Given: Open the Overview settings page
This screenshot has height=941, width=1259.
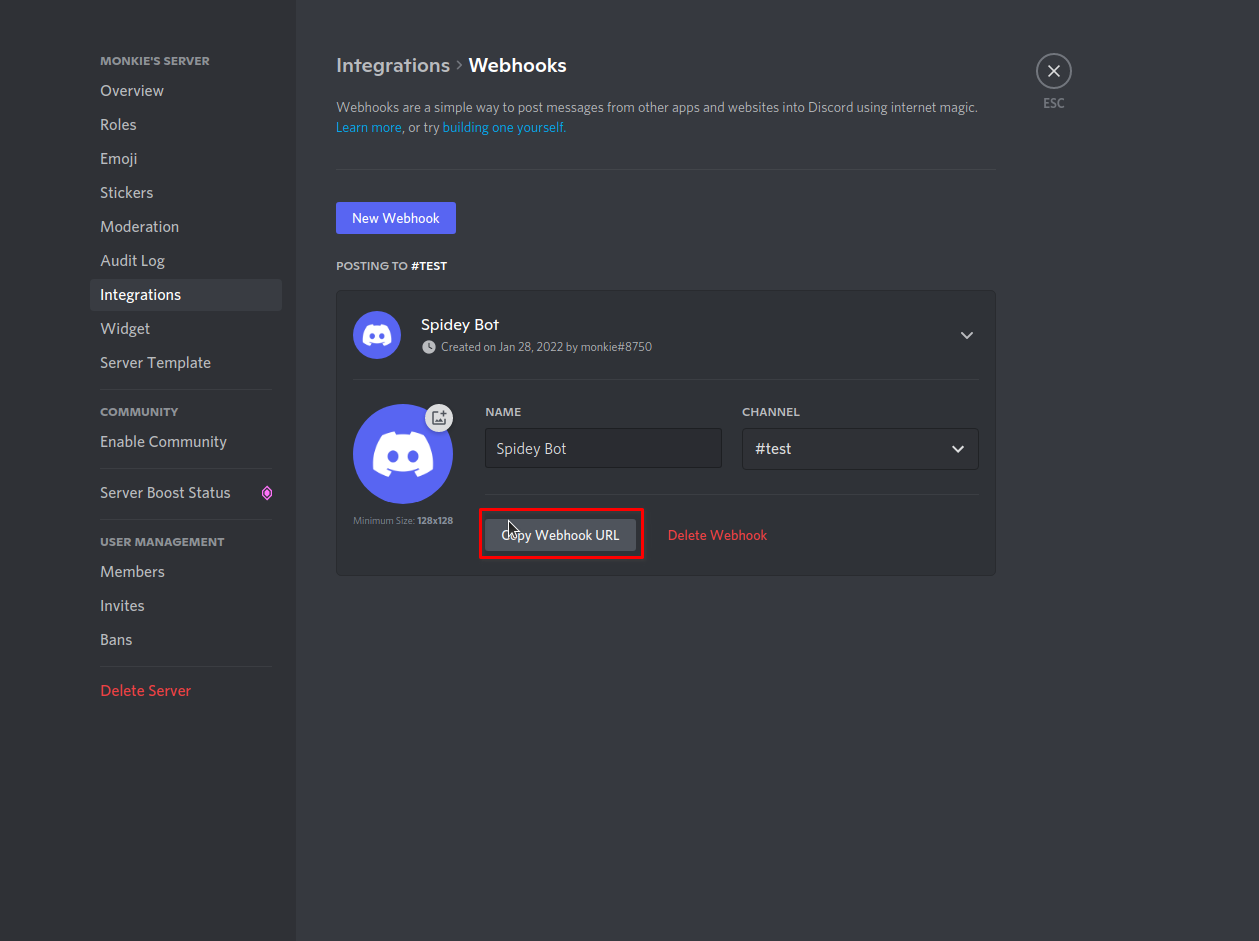Looking at the screenshot, I should (x=186, y=91).
